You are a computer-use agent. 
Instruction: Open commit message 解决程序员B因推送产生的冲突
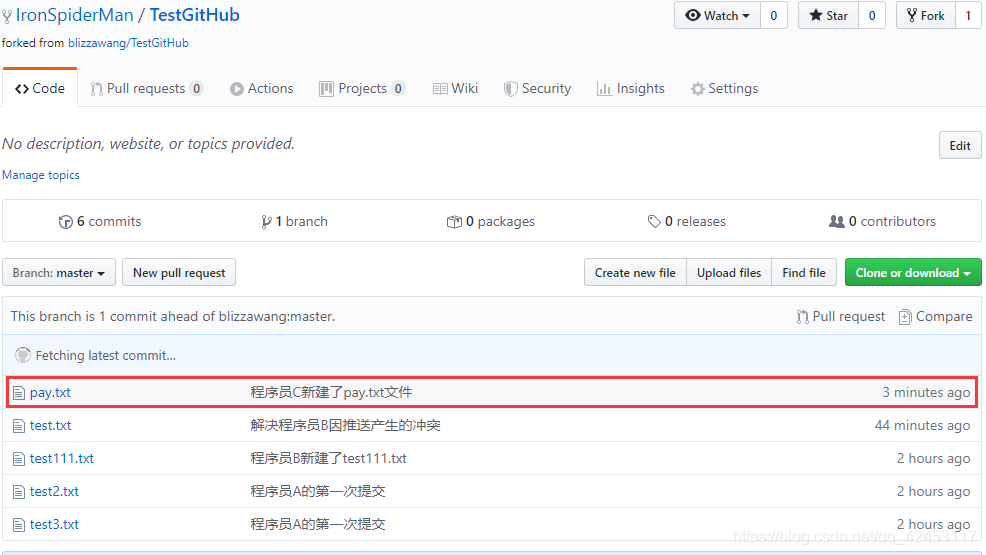click(345, 426)
